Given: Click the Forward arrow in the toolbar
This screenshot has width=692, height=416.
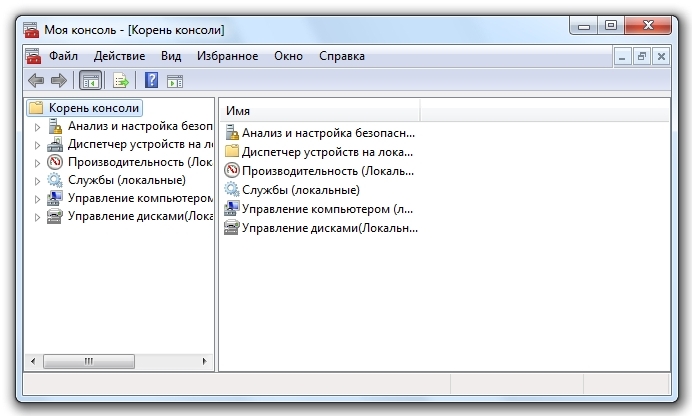Looking at the screenshot, I should pyautogui.click(x=59, y=81).
